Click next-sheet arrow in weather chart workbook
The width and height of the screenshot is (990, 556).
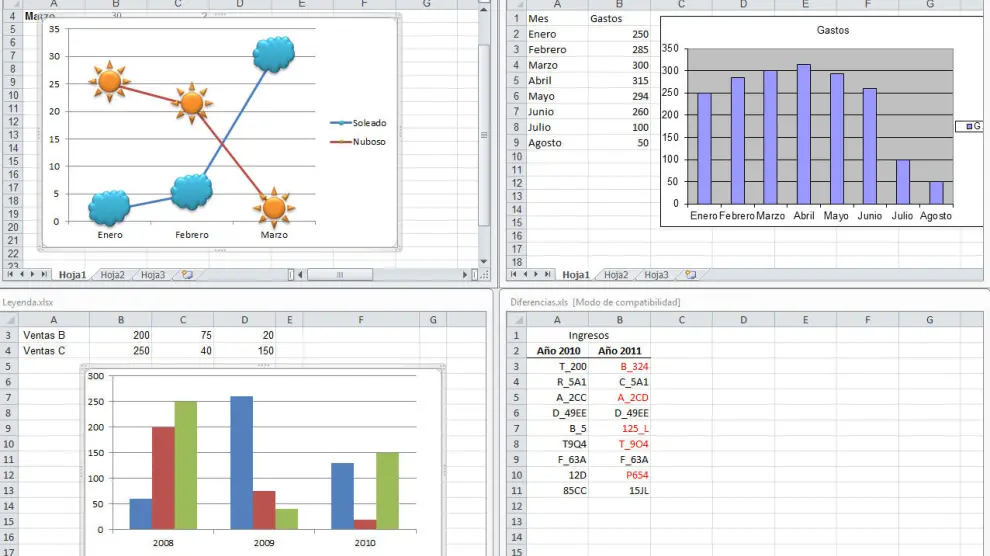(x=34, y=274)
